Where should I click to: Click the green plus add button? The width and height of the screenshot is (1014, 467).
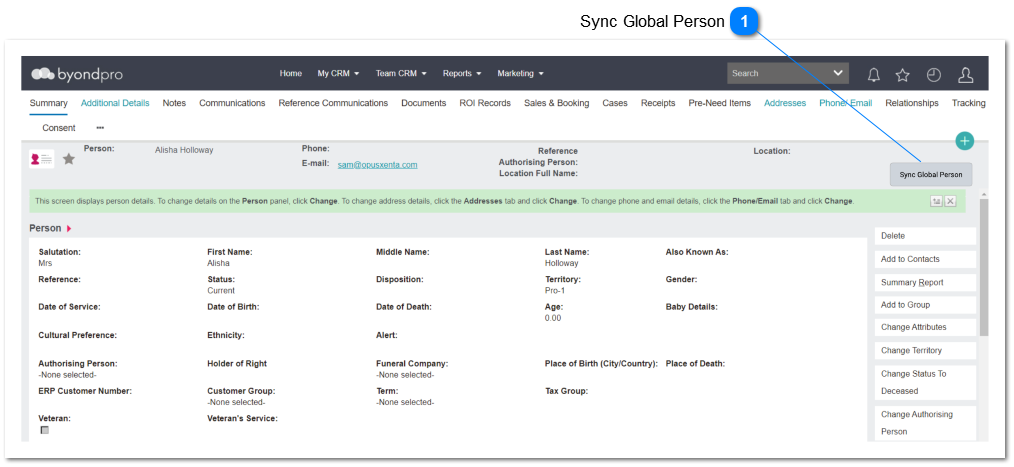[964, 140]
